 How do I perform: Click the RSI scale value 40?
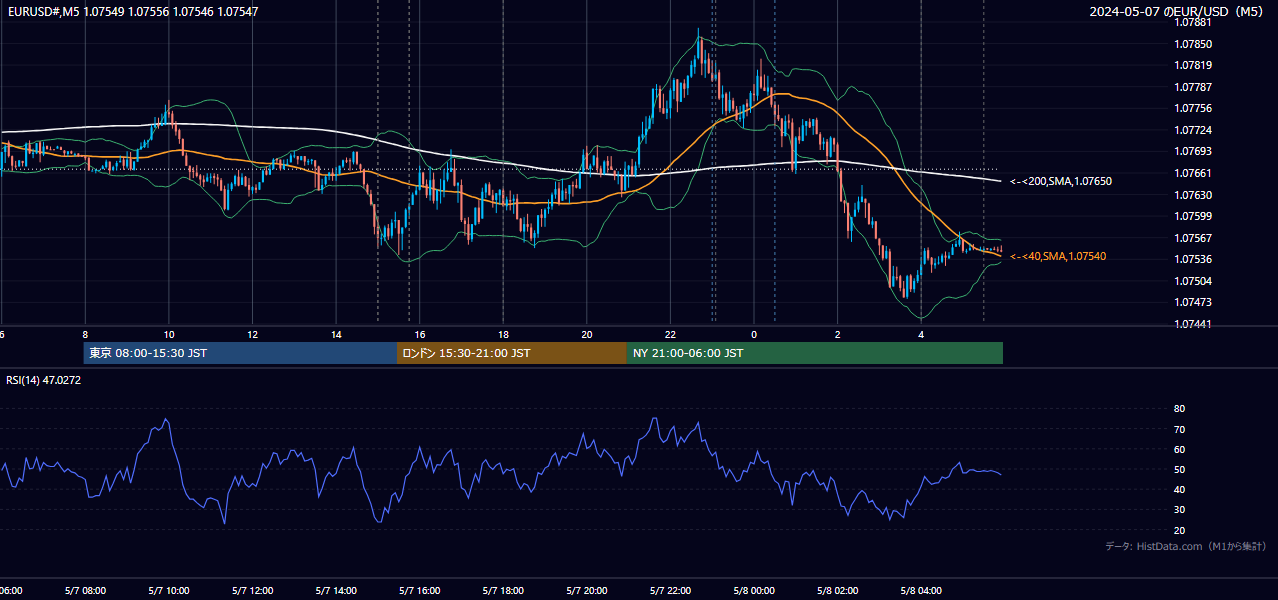pyautogui.click(x=1180, y=489)
